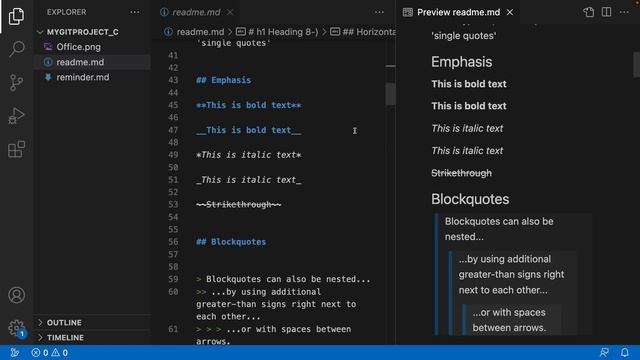The height and width of the screenshot is (360, 640).
Task: Click '> Blockquotes can also be nested...' line
Action: [x=283, y=279]
